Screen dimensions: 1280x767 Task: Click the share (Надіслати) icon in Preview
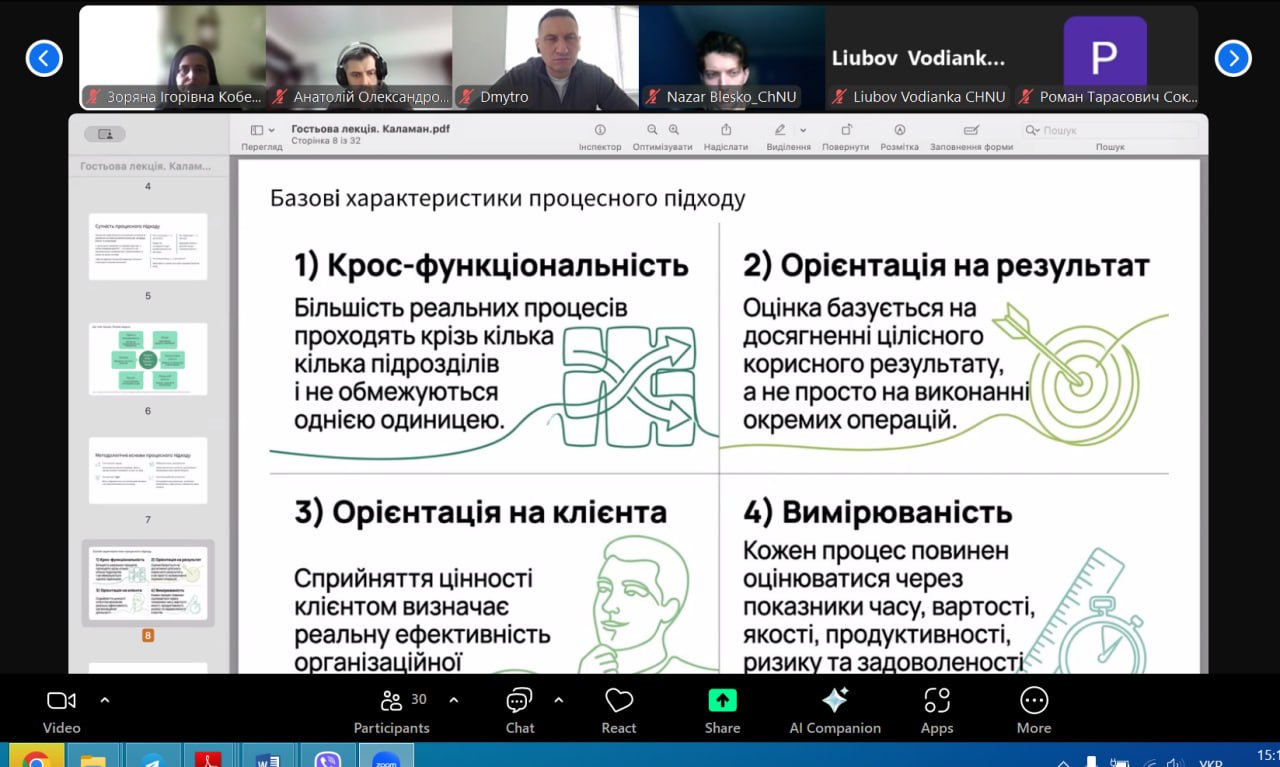pyautogui.click(x=726, y=130)
